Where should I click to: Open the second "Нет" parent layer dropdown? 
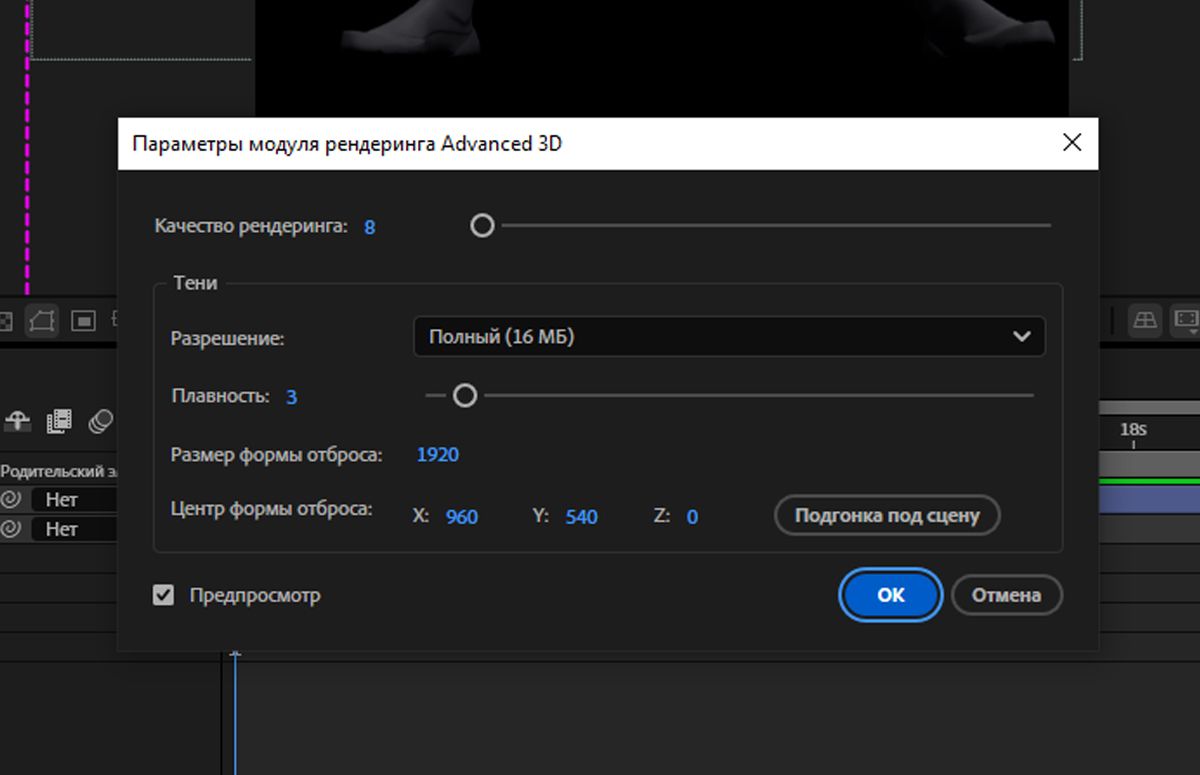coord(62,530)
